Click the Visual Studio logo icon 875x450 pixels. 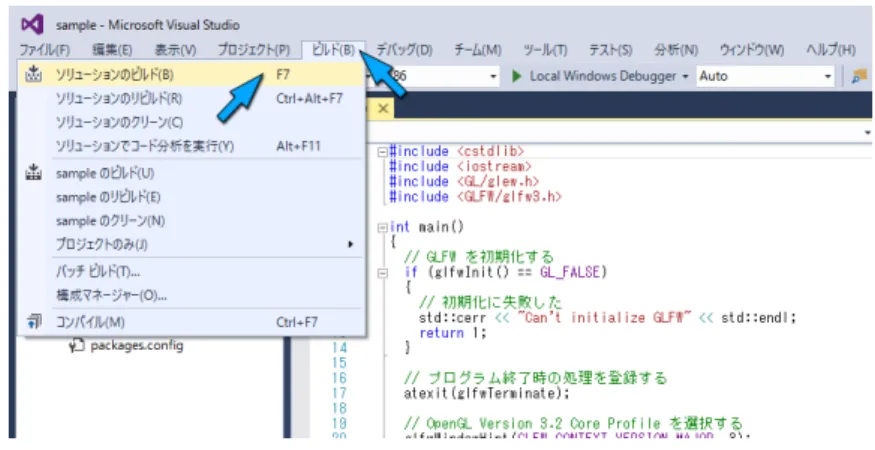[x=32, y=25]
